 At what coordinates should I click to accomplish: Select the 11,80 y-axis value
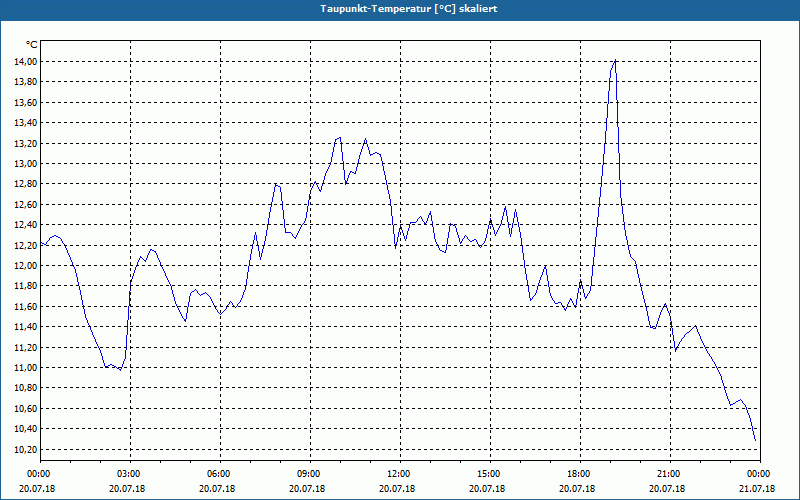coord(27,286)
